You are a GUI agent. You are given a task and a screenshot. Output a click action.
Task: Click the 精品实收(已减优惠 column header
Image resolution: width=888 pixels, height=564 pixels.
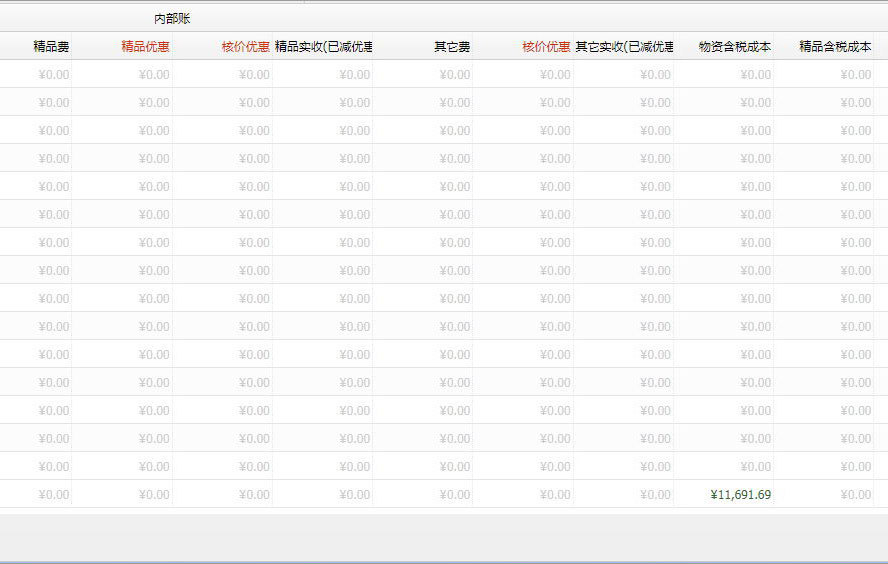click(x=323, y=46)
